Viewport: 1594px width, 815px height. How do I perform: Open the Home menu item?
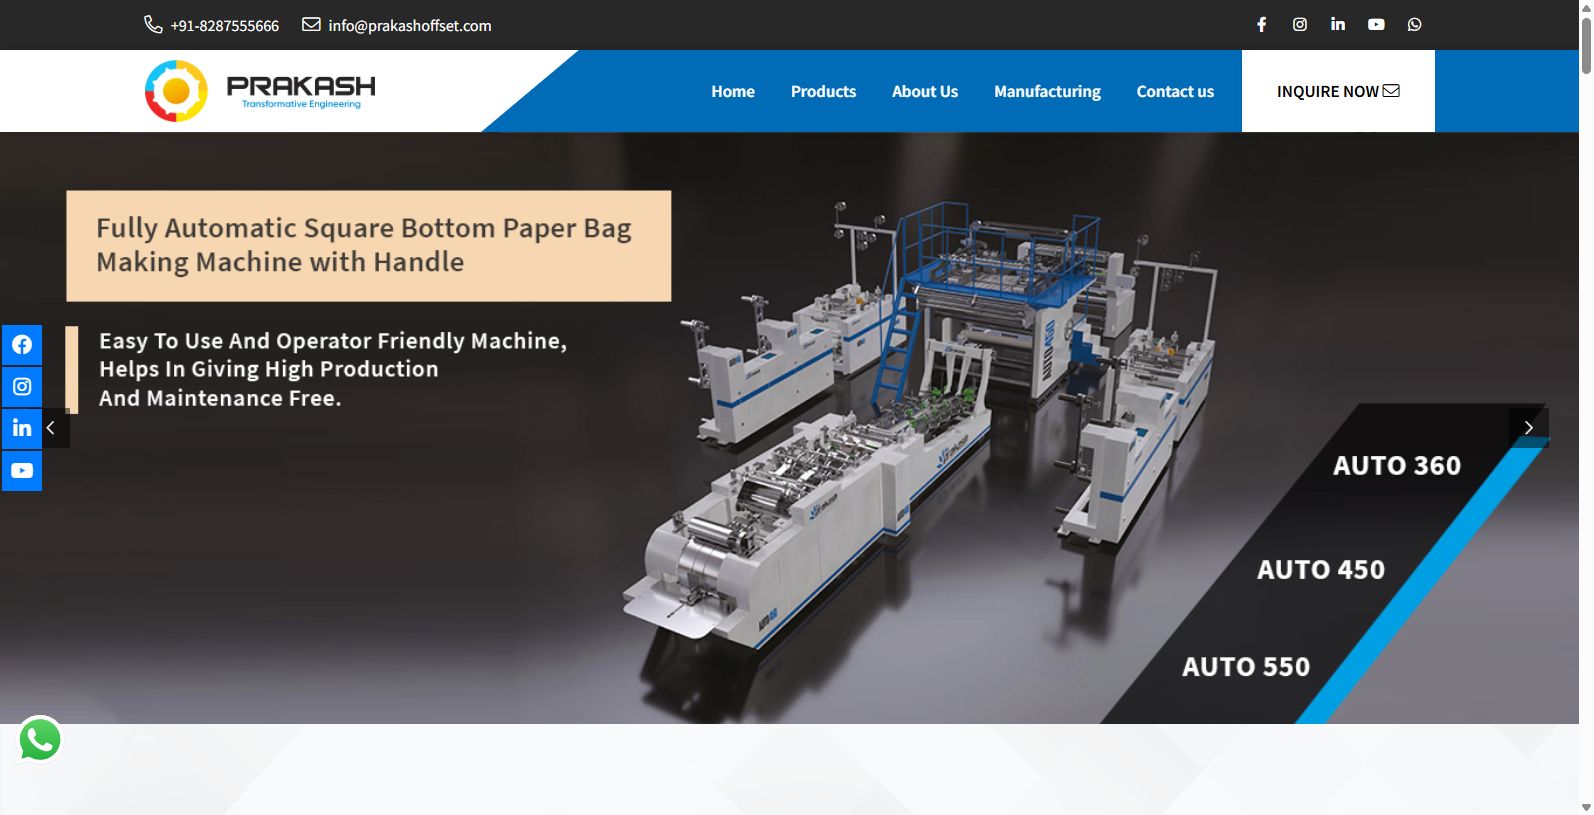pyautogui.click(x=733, y=91)
